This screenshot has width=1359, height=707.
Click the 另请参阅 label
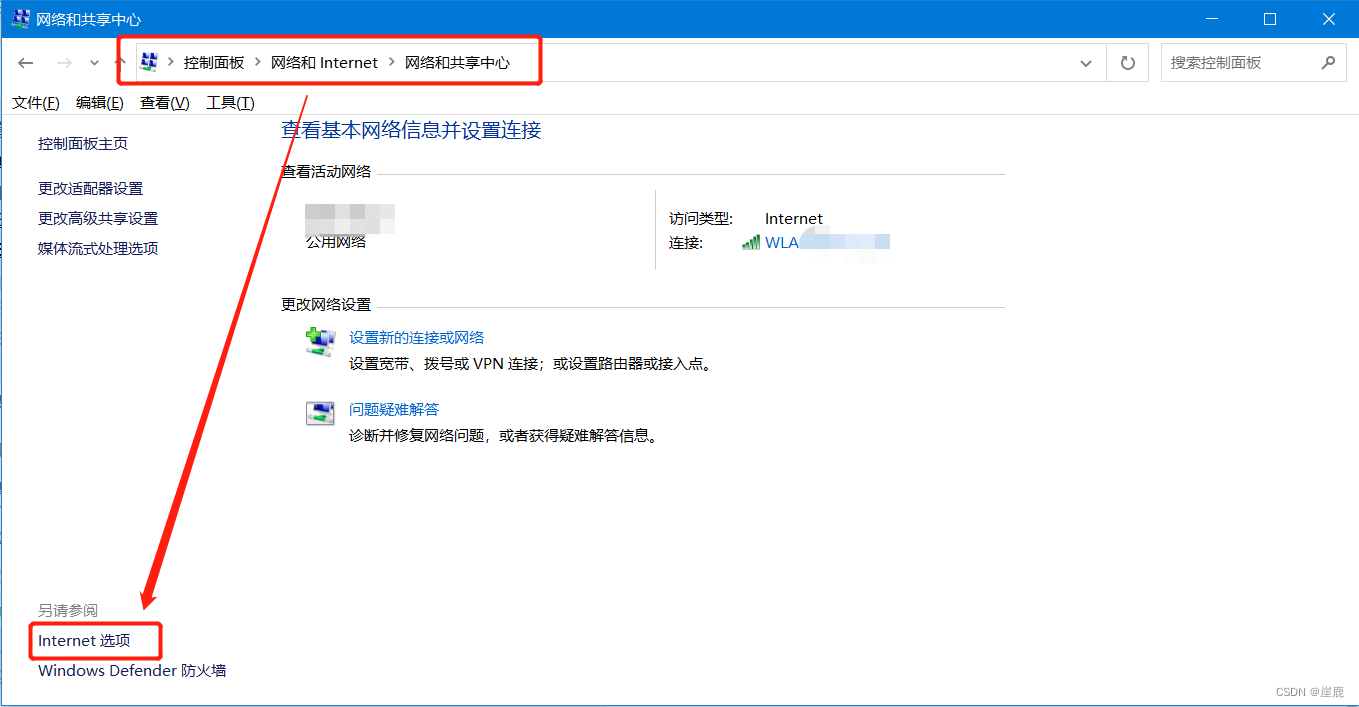[68, 610]
